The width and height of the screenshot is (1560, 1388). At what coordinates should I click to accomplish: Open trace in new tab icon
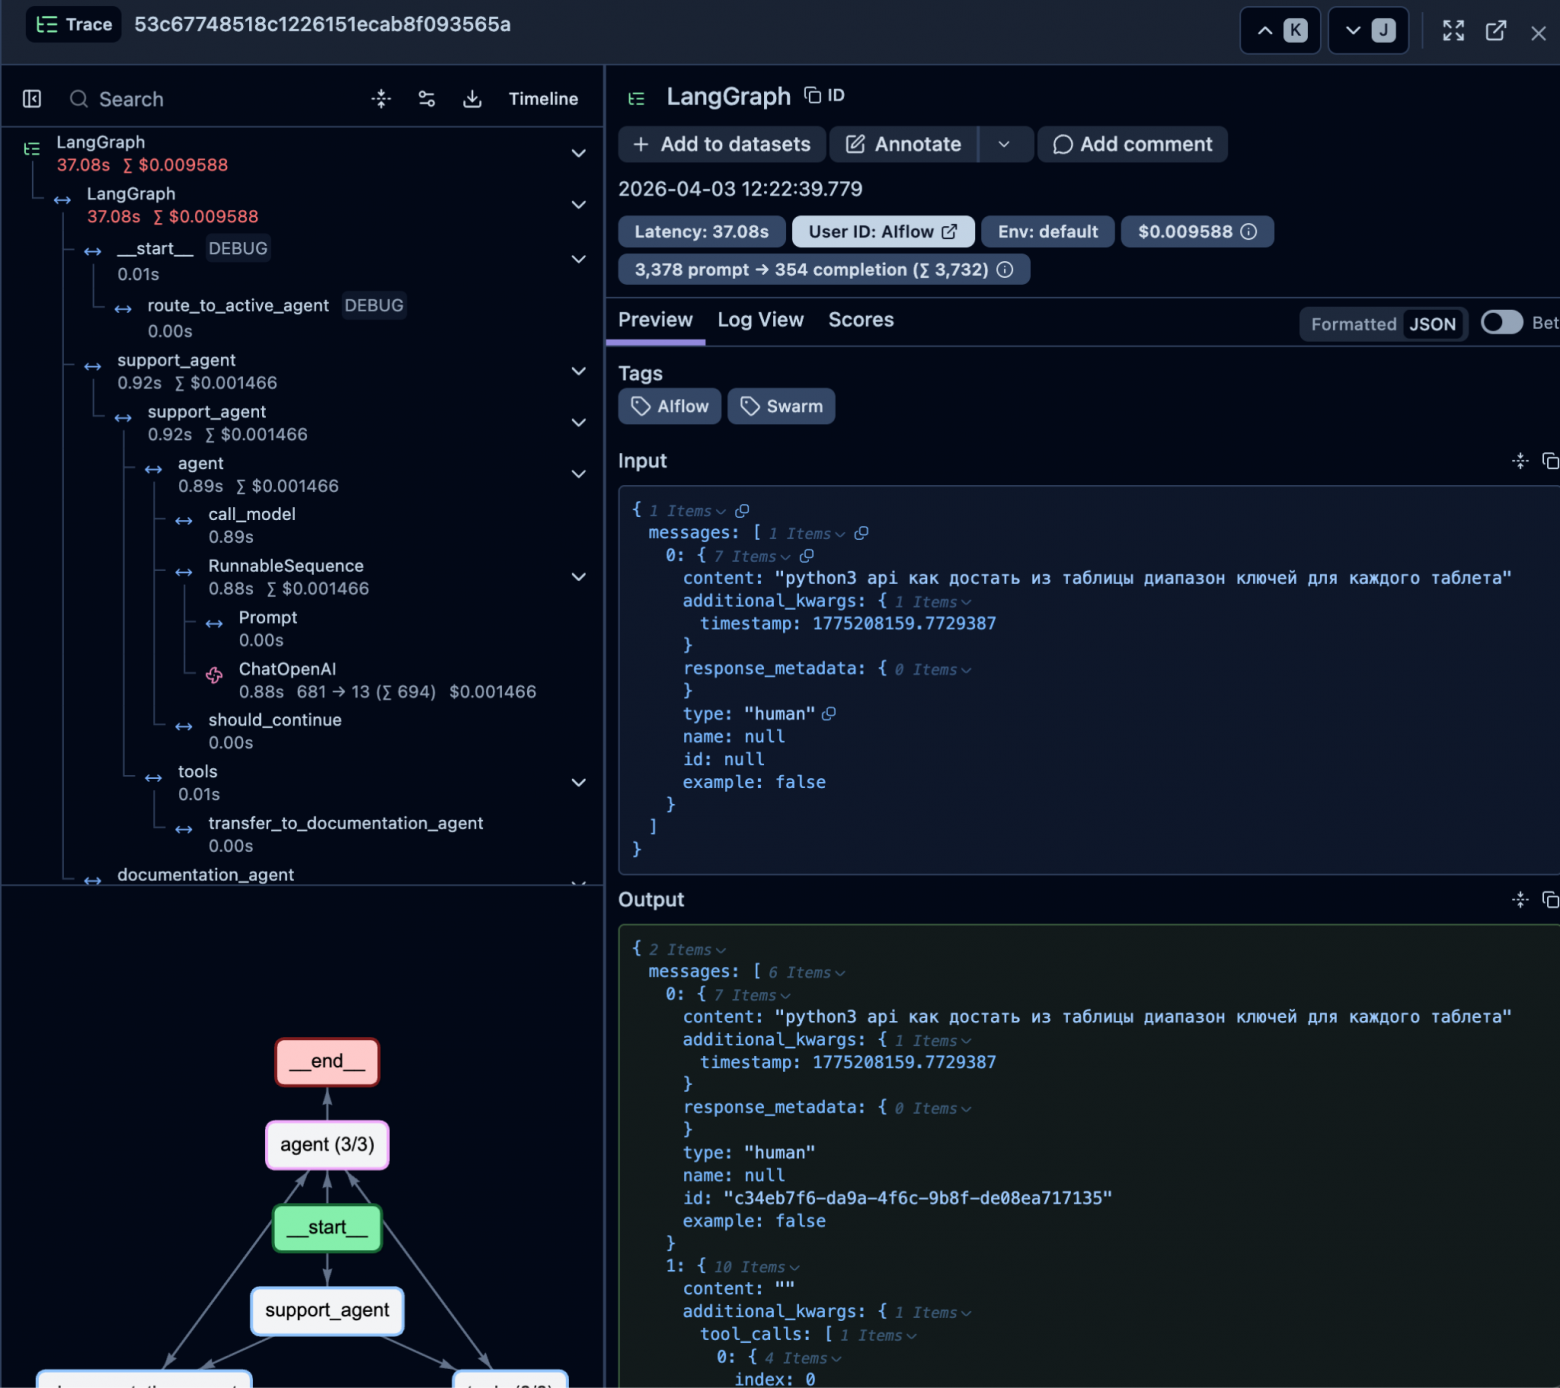(1495, 31)
